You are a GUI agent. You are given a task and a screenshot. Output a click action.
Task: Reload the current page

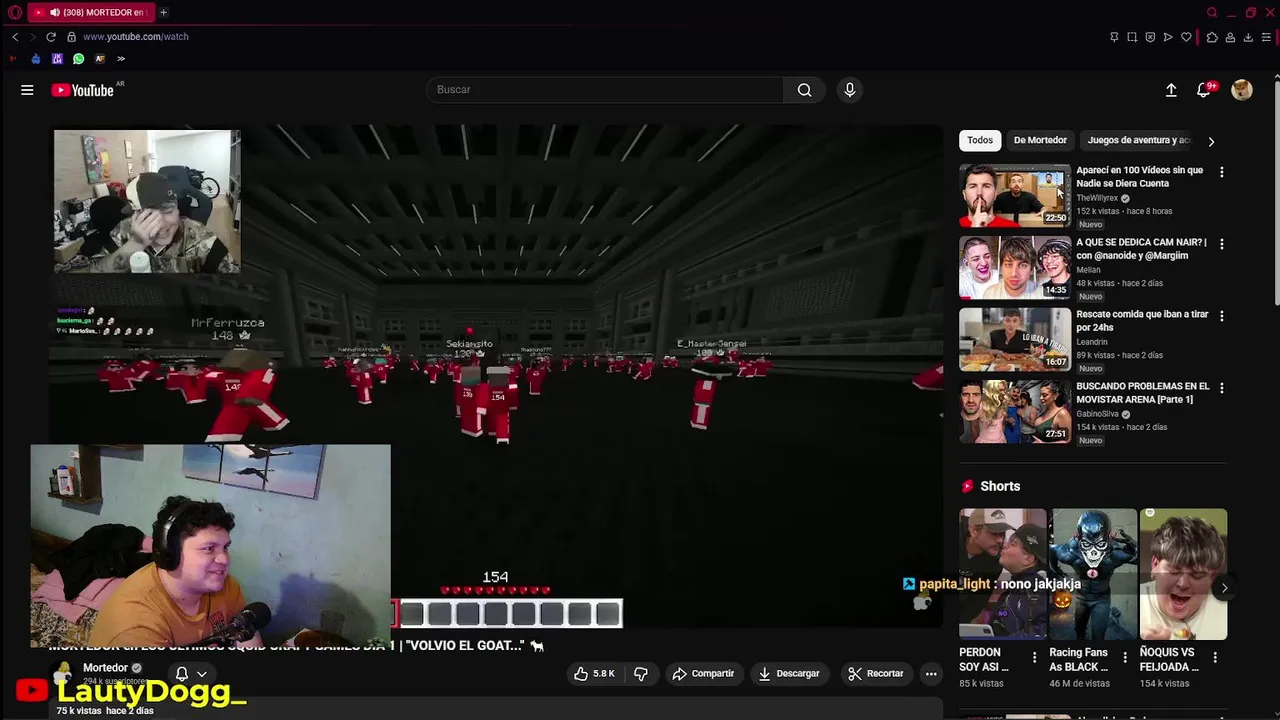(x=51, y=37)
